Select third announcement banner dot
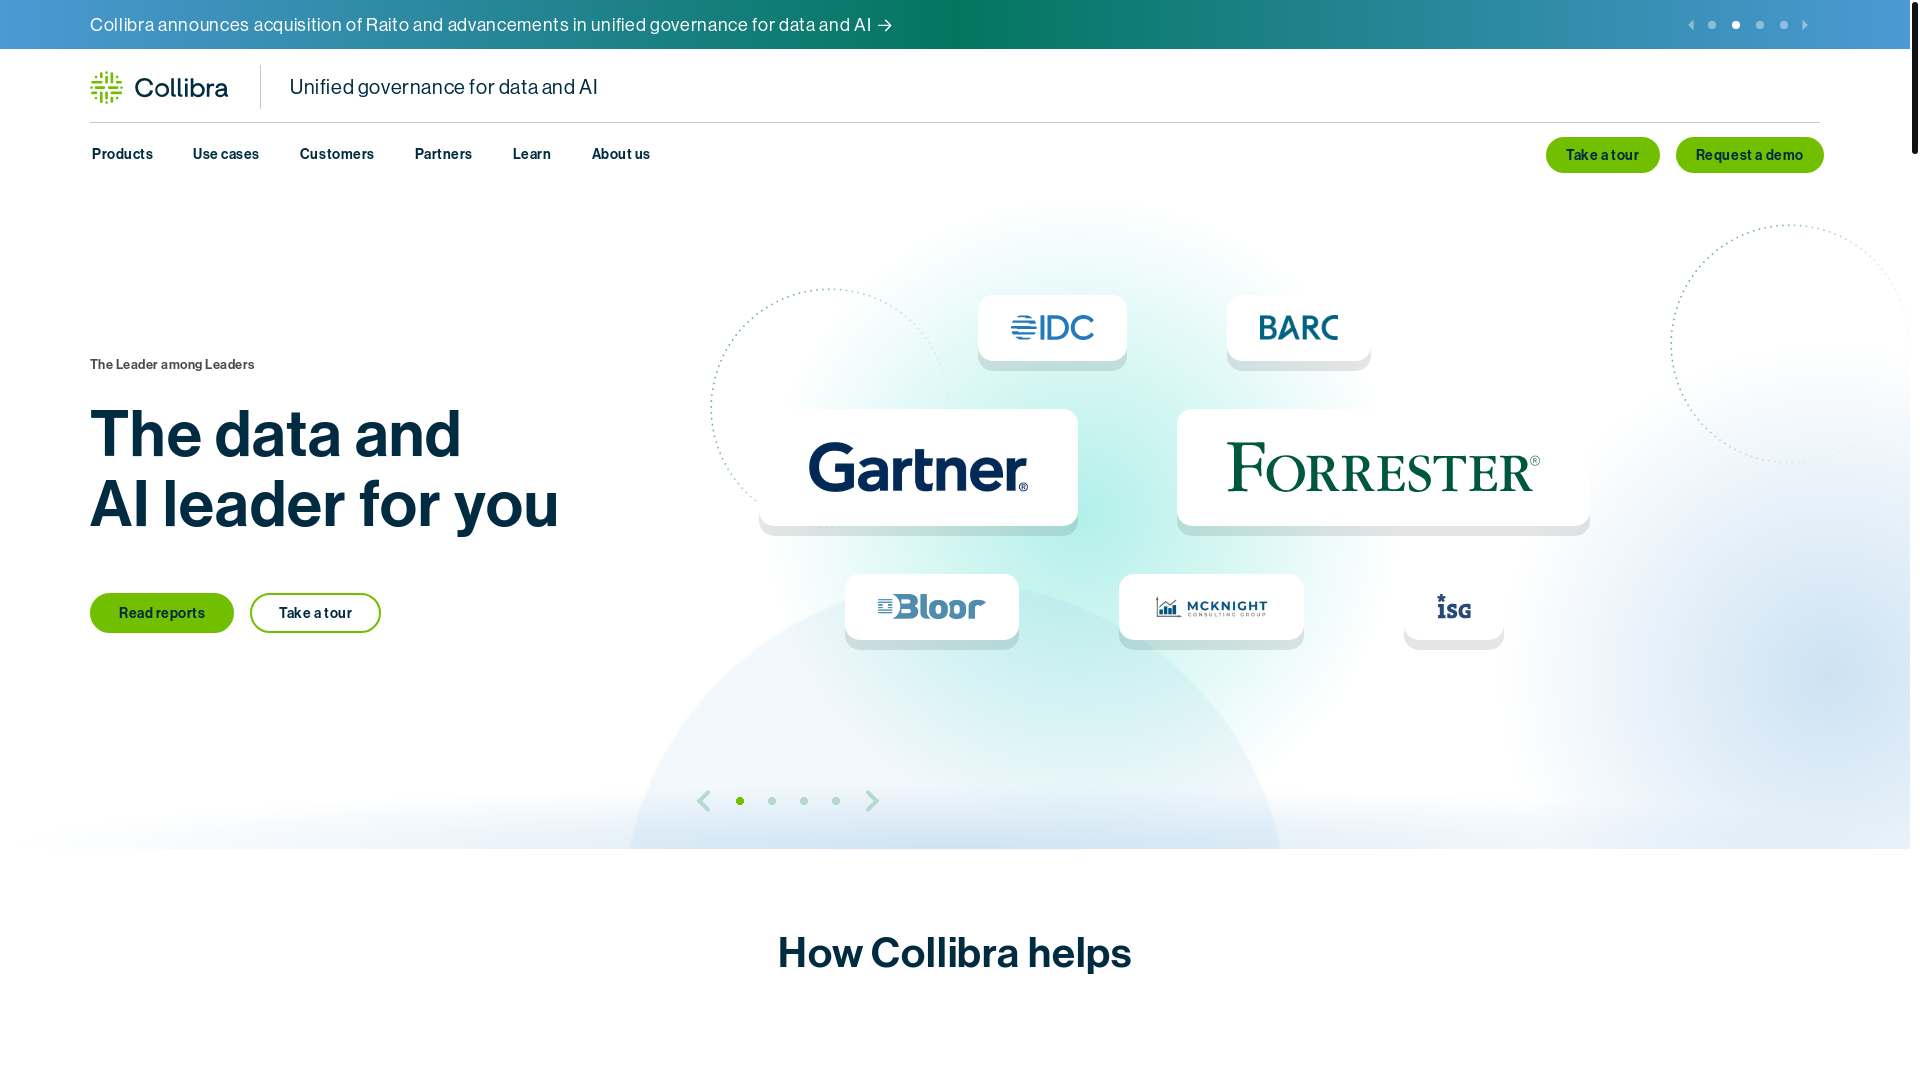Screen dimensions: 1920x1080 1760,25
